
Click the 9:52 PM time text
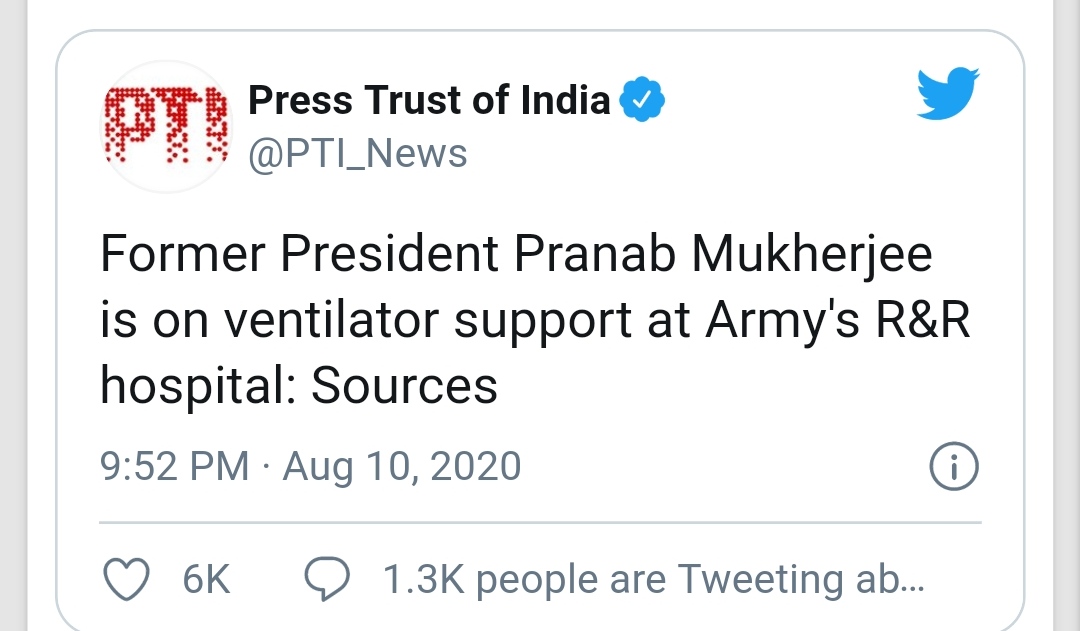174,467
